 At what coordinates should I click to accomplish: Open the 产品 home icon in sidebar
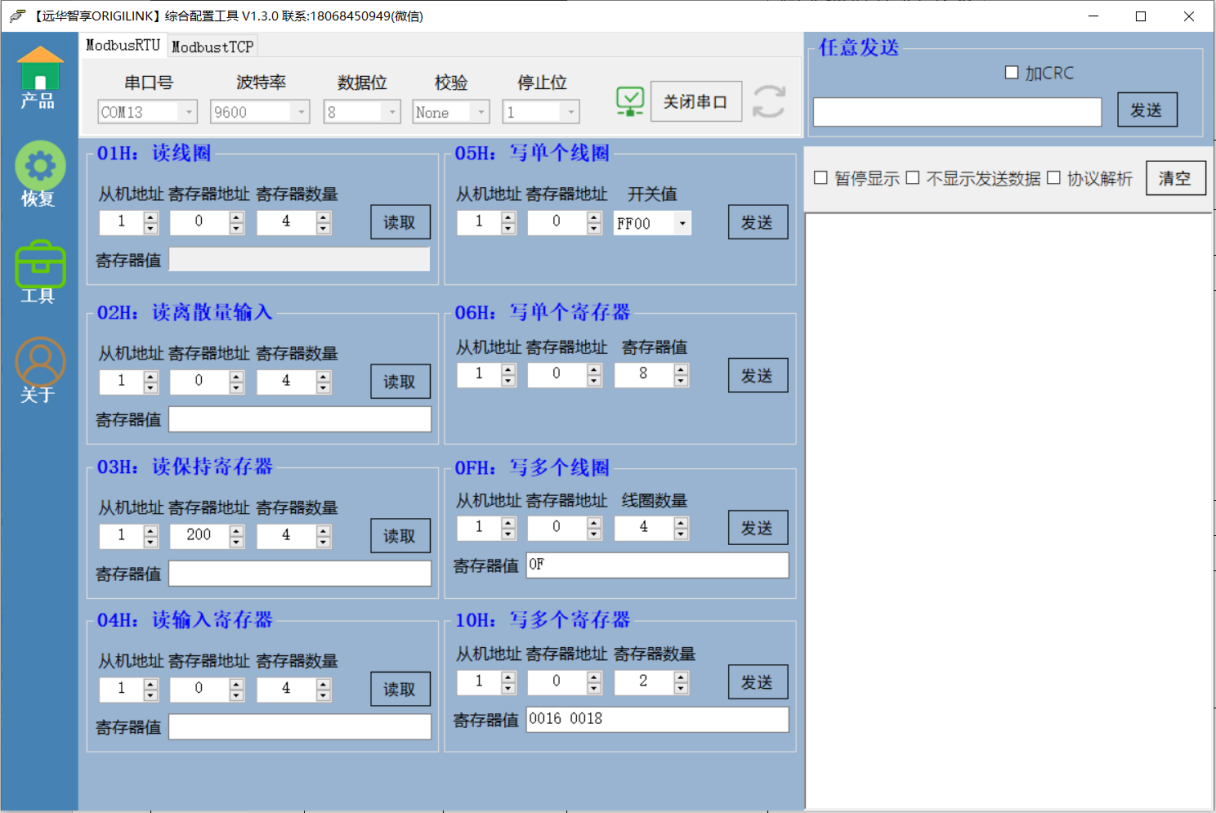click(39, 69)
